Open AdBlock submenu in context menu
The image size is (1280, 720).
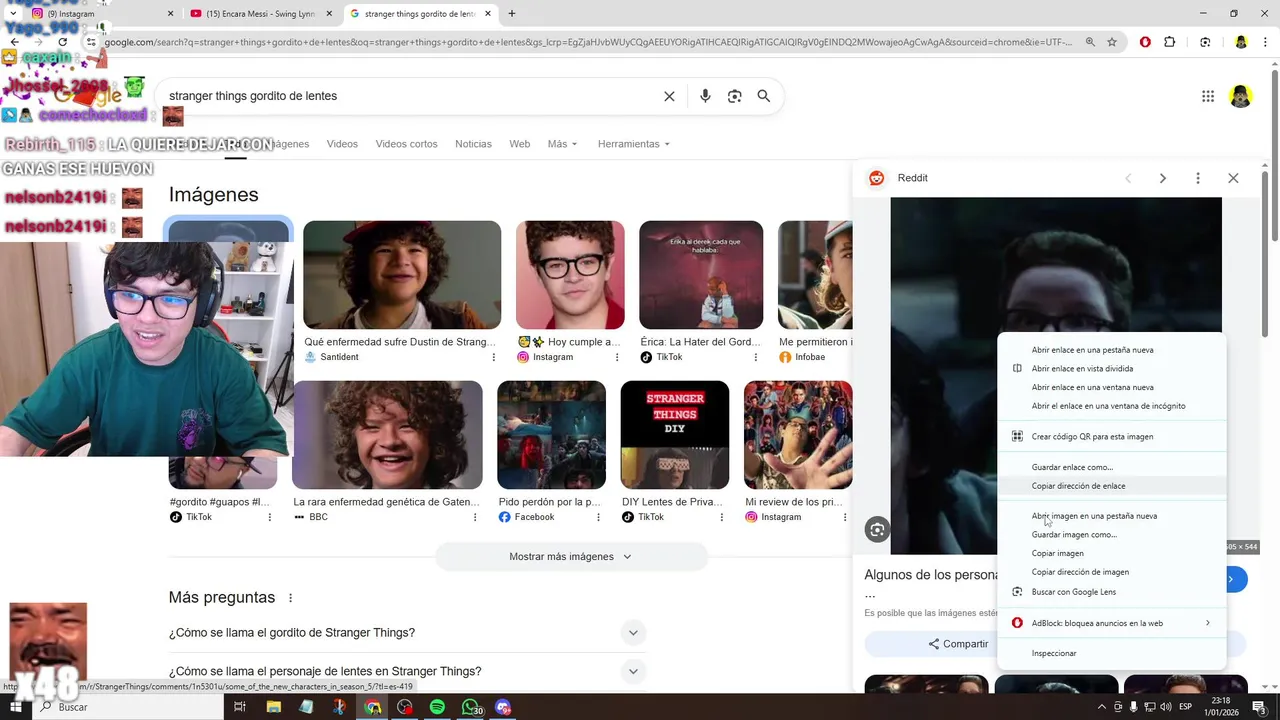tap(1111, 623)
